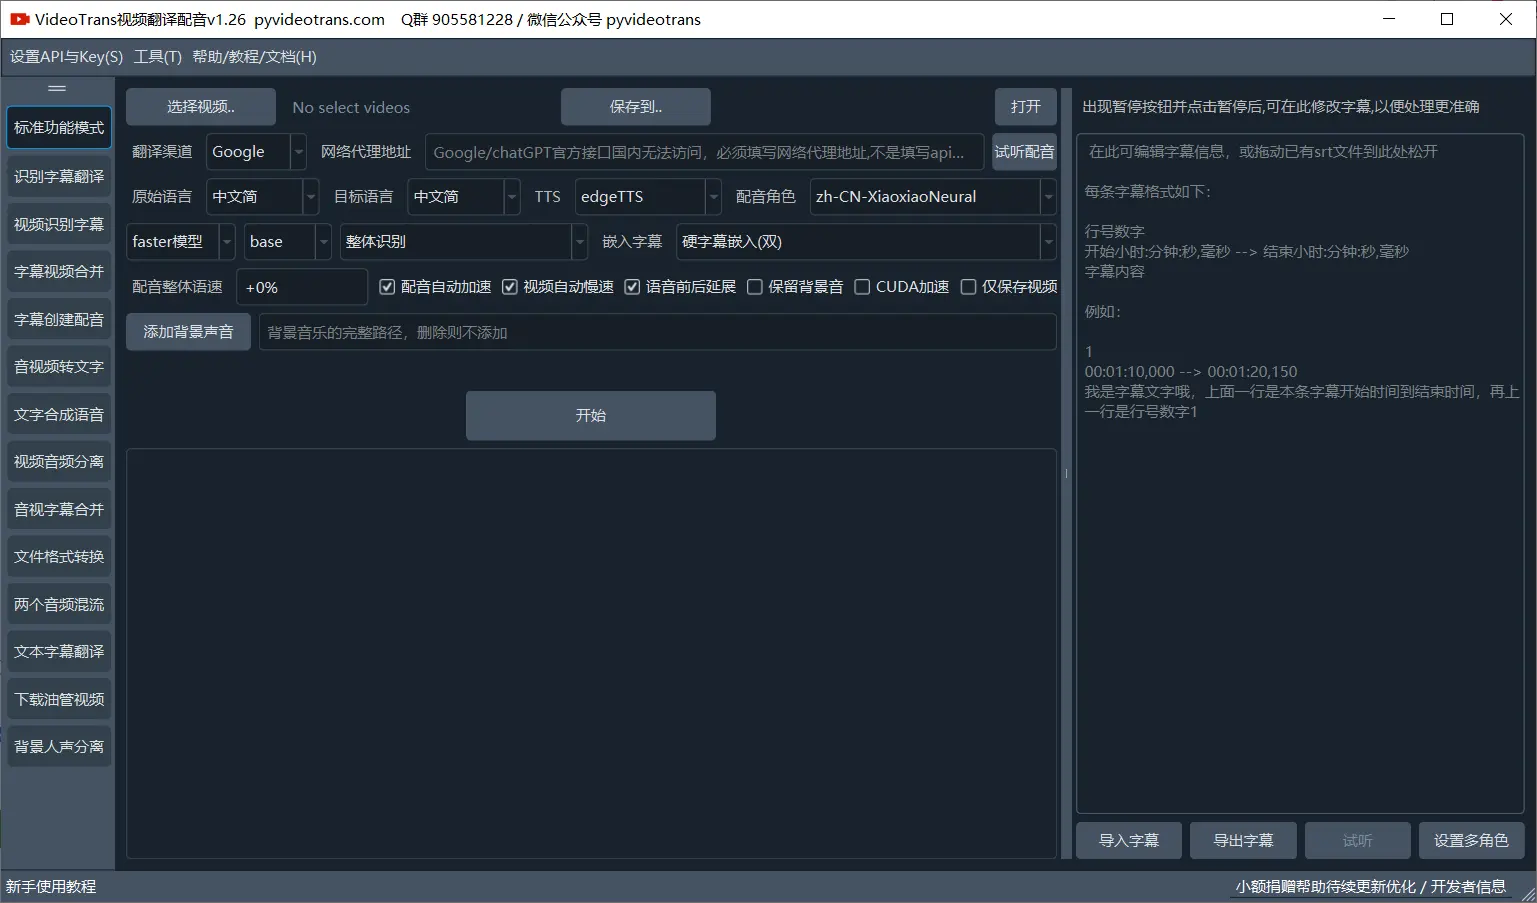Open 字幕创建配音 tool
The height and width of the screenshot is (903, 1537).
point(59,319)
